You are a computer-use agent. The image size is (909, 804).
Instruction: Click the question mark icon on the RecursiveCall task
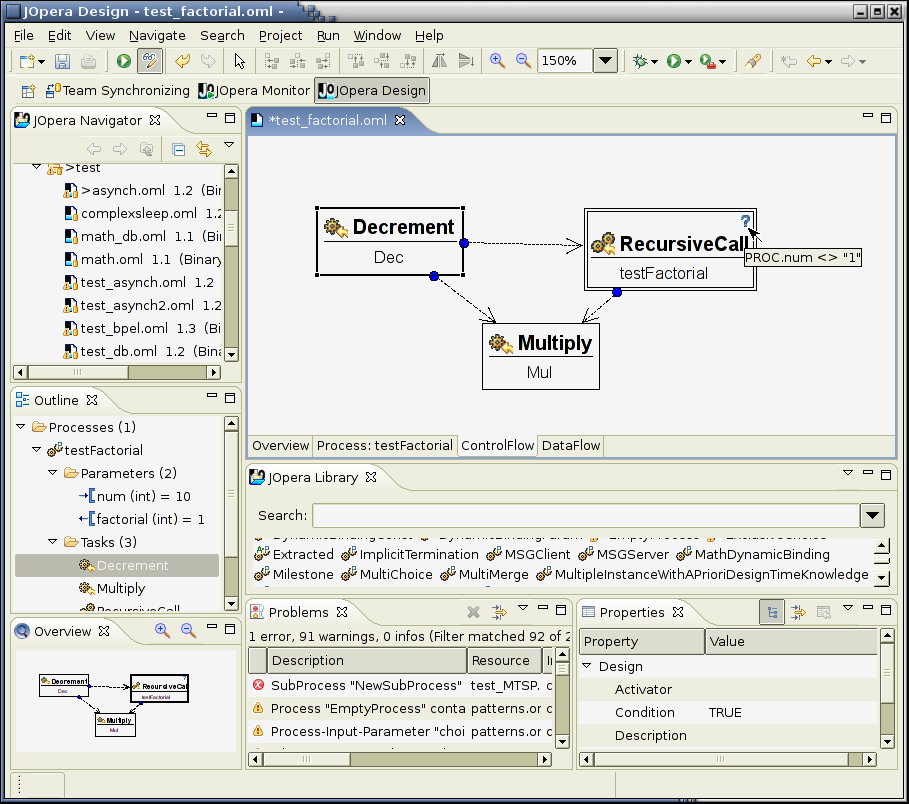(x=746, y=221)
